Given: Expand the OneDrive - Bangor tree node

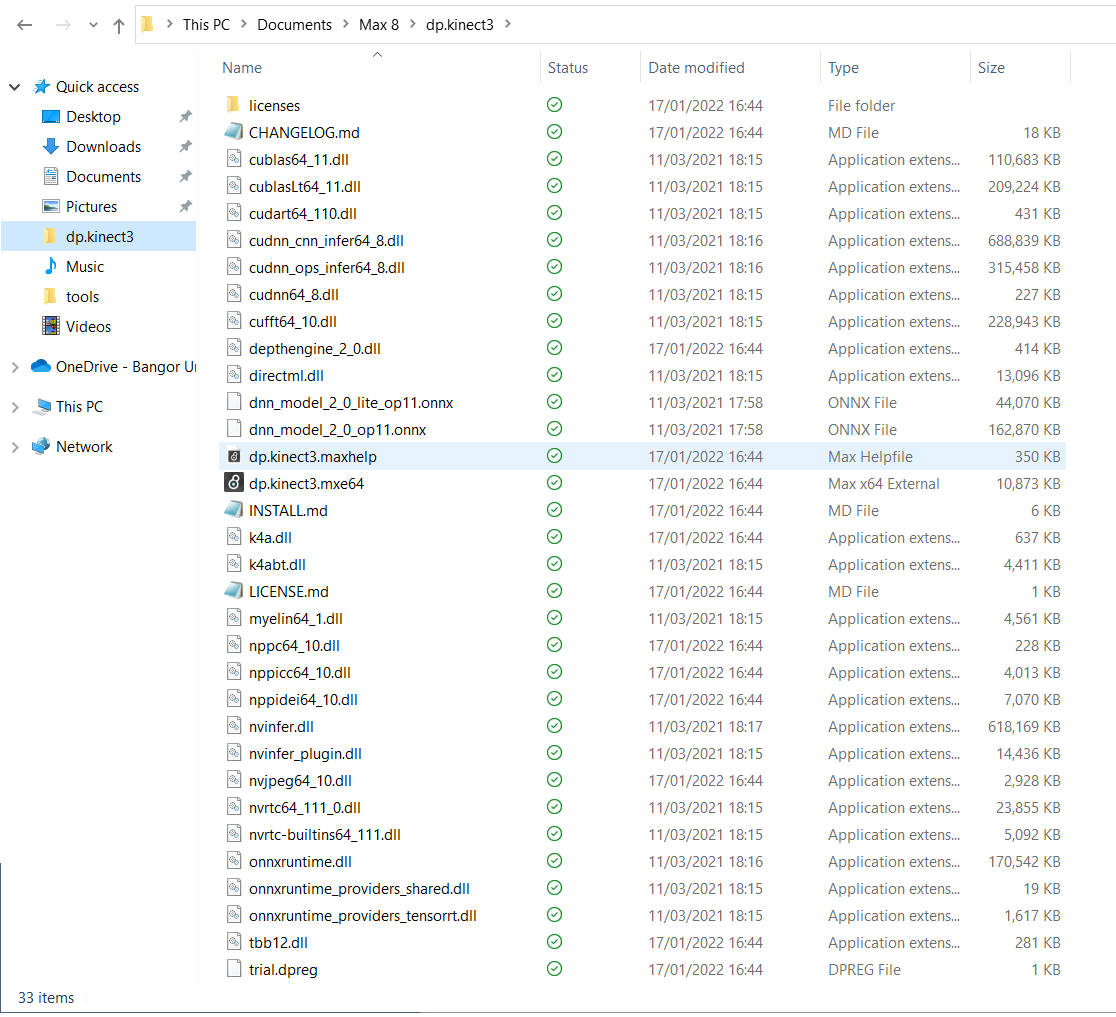Looking at the screenshot, I should (14, 367).
